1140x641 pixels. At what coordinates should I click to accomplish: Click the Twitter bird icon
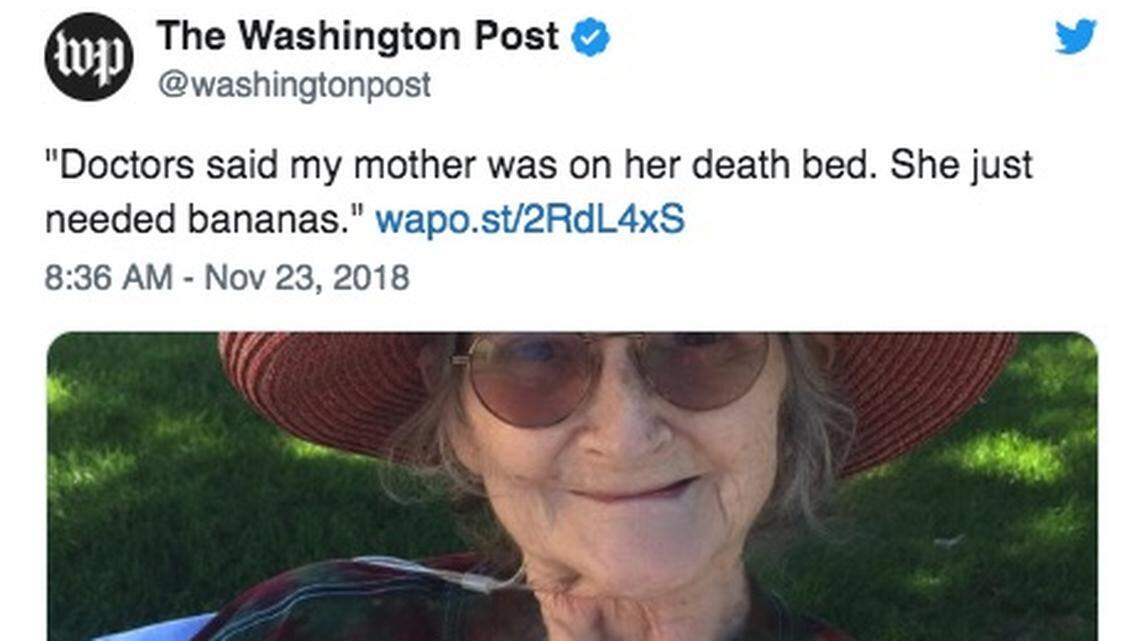(1075, 37)
